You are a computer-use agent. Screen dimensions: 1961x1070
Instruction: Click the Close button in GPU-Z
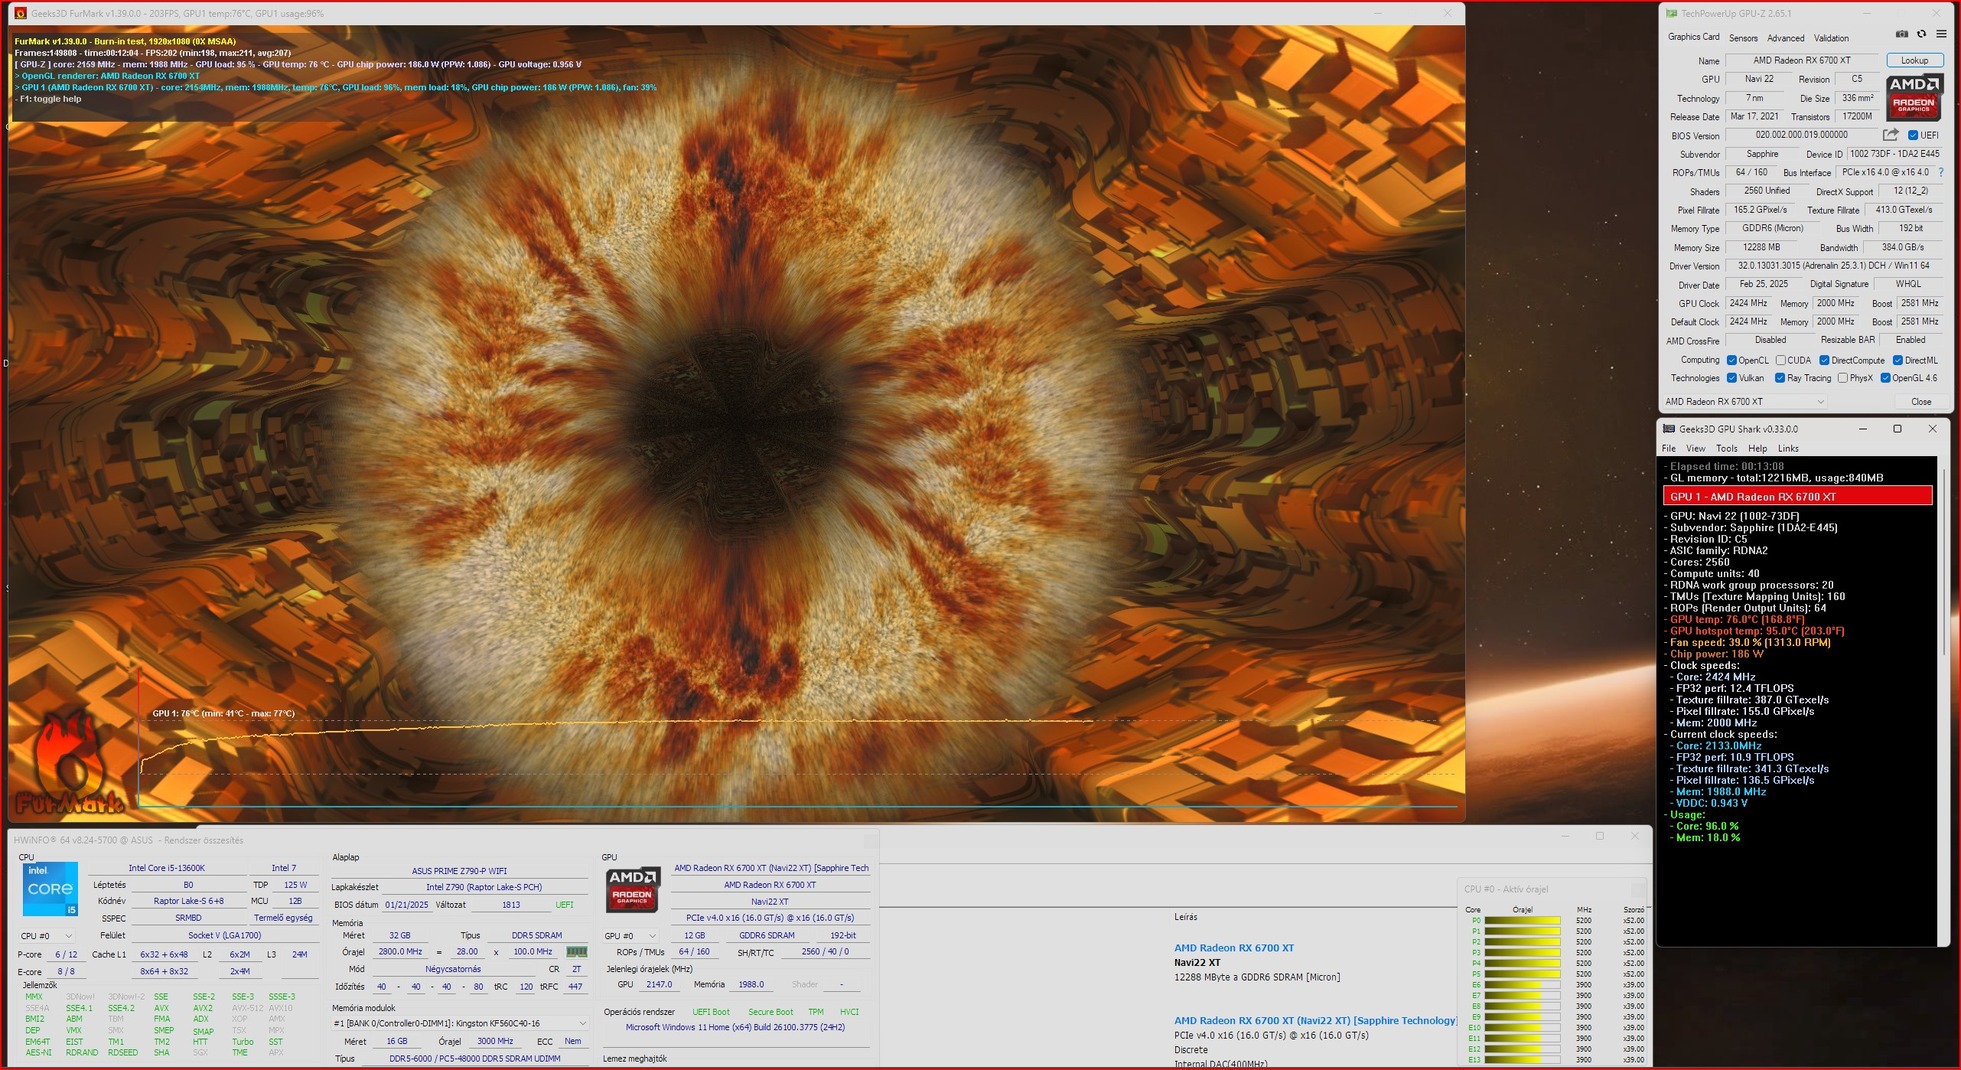coord(1921,402)
